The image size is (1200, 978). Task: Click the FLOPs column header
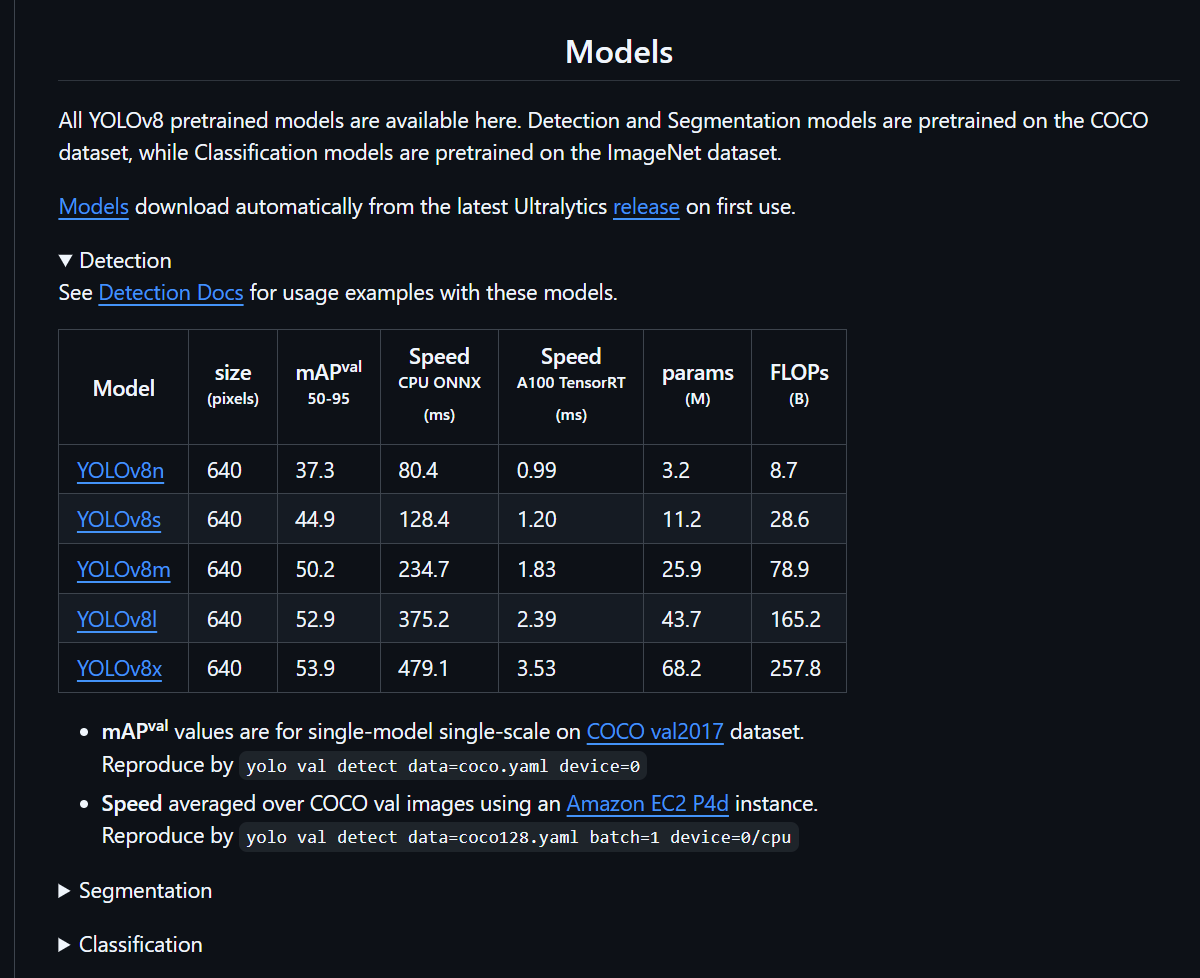(799, 386)
